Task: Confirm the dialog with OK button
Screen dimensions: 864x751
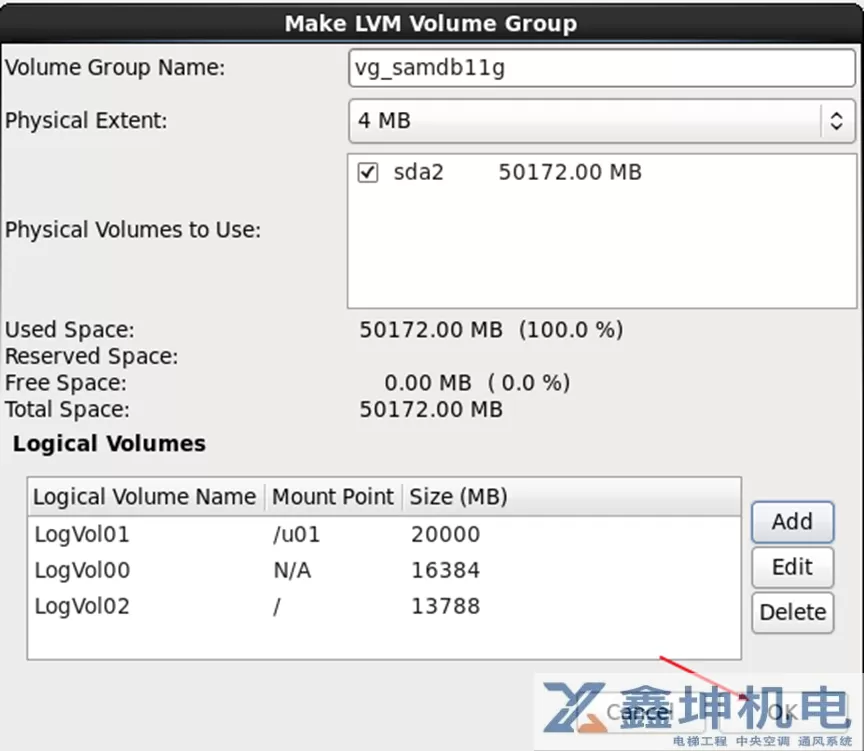Action: (x=782, y=712)
